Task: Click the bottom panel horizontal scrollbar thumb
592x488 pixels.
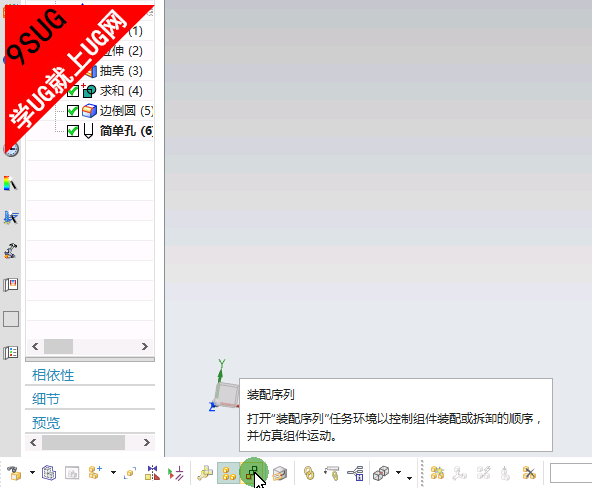Action: coord(83,442)
